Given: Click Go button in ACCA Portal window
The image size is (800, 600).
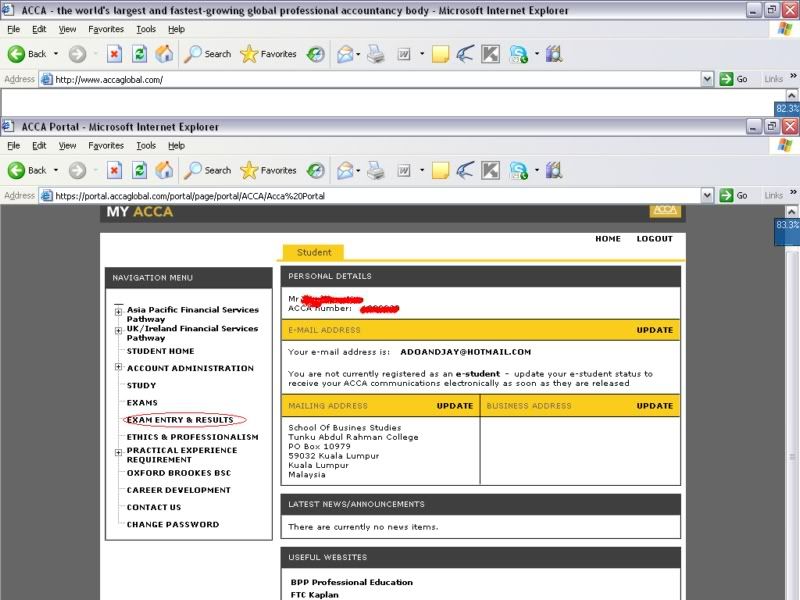Looking at the screenshot, I should (x=733, y=195).
